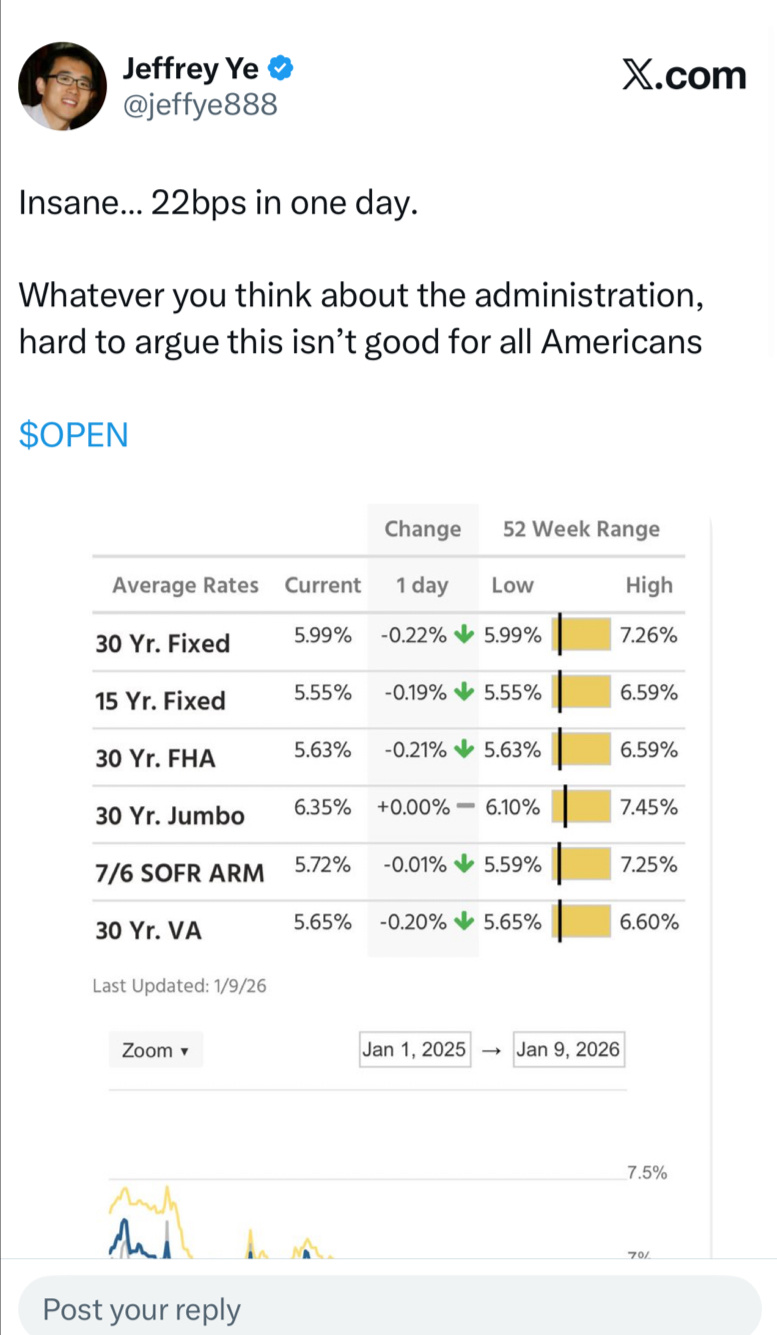Open the @jeffye888 handle

199,104
